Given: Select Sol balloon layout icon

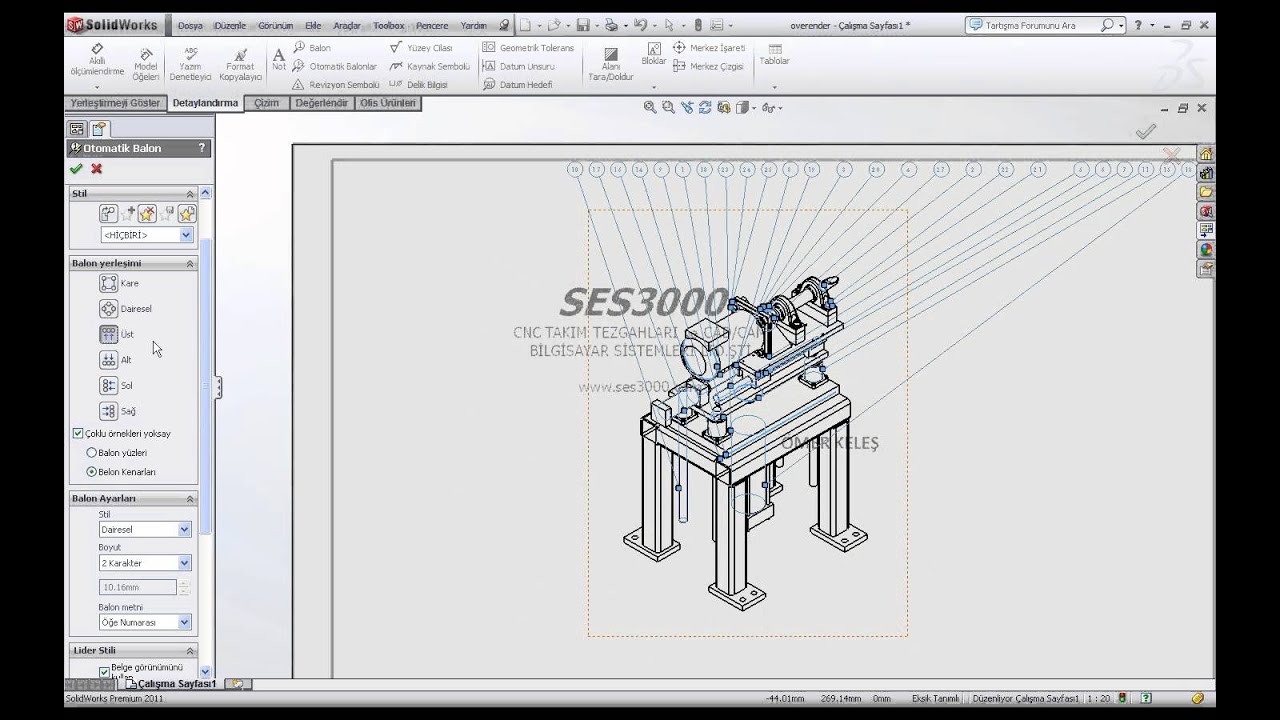Looking at the screenshot, I should coord(109,385).
